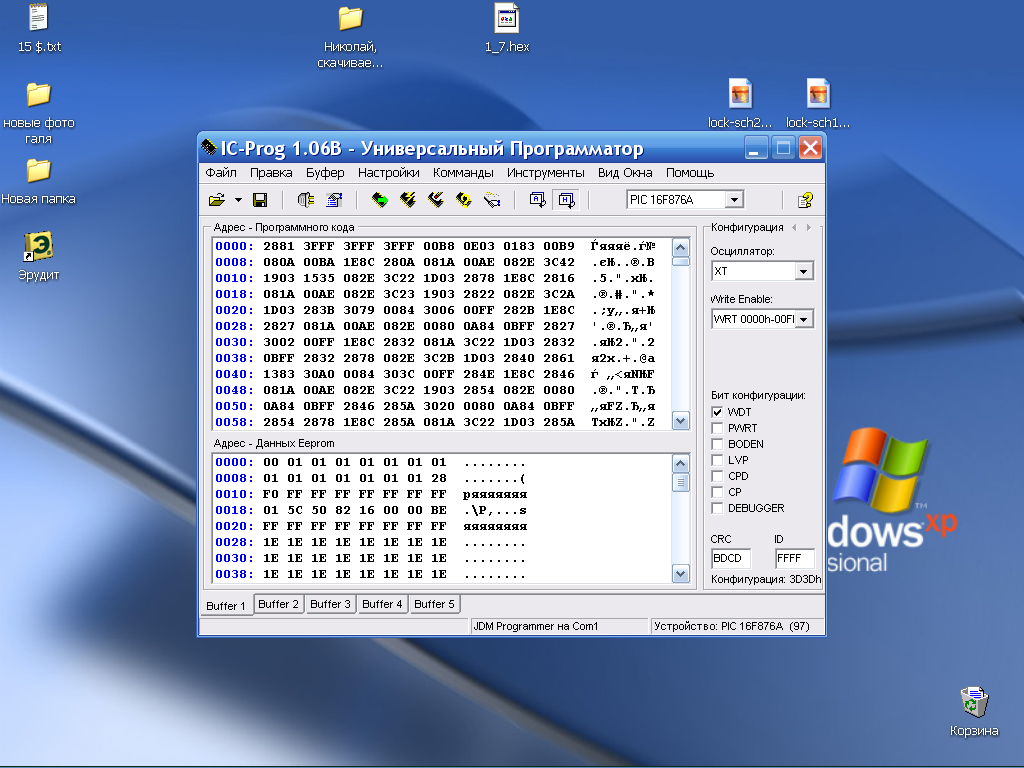
Task: Click the Save floppy disk icon
Action: tap(260, 200)
